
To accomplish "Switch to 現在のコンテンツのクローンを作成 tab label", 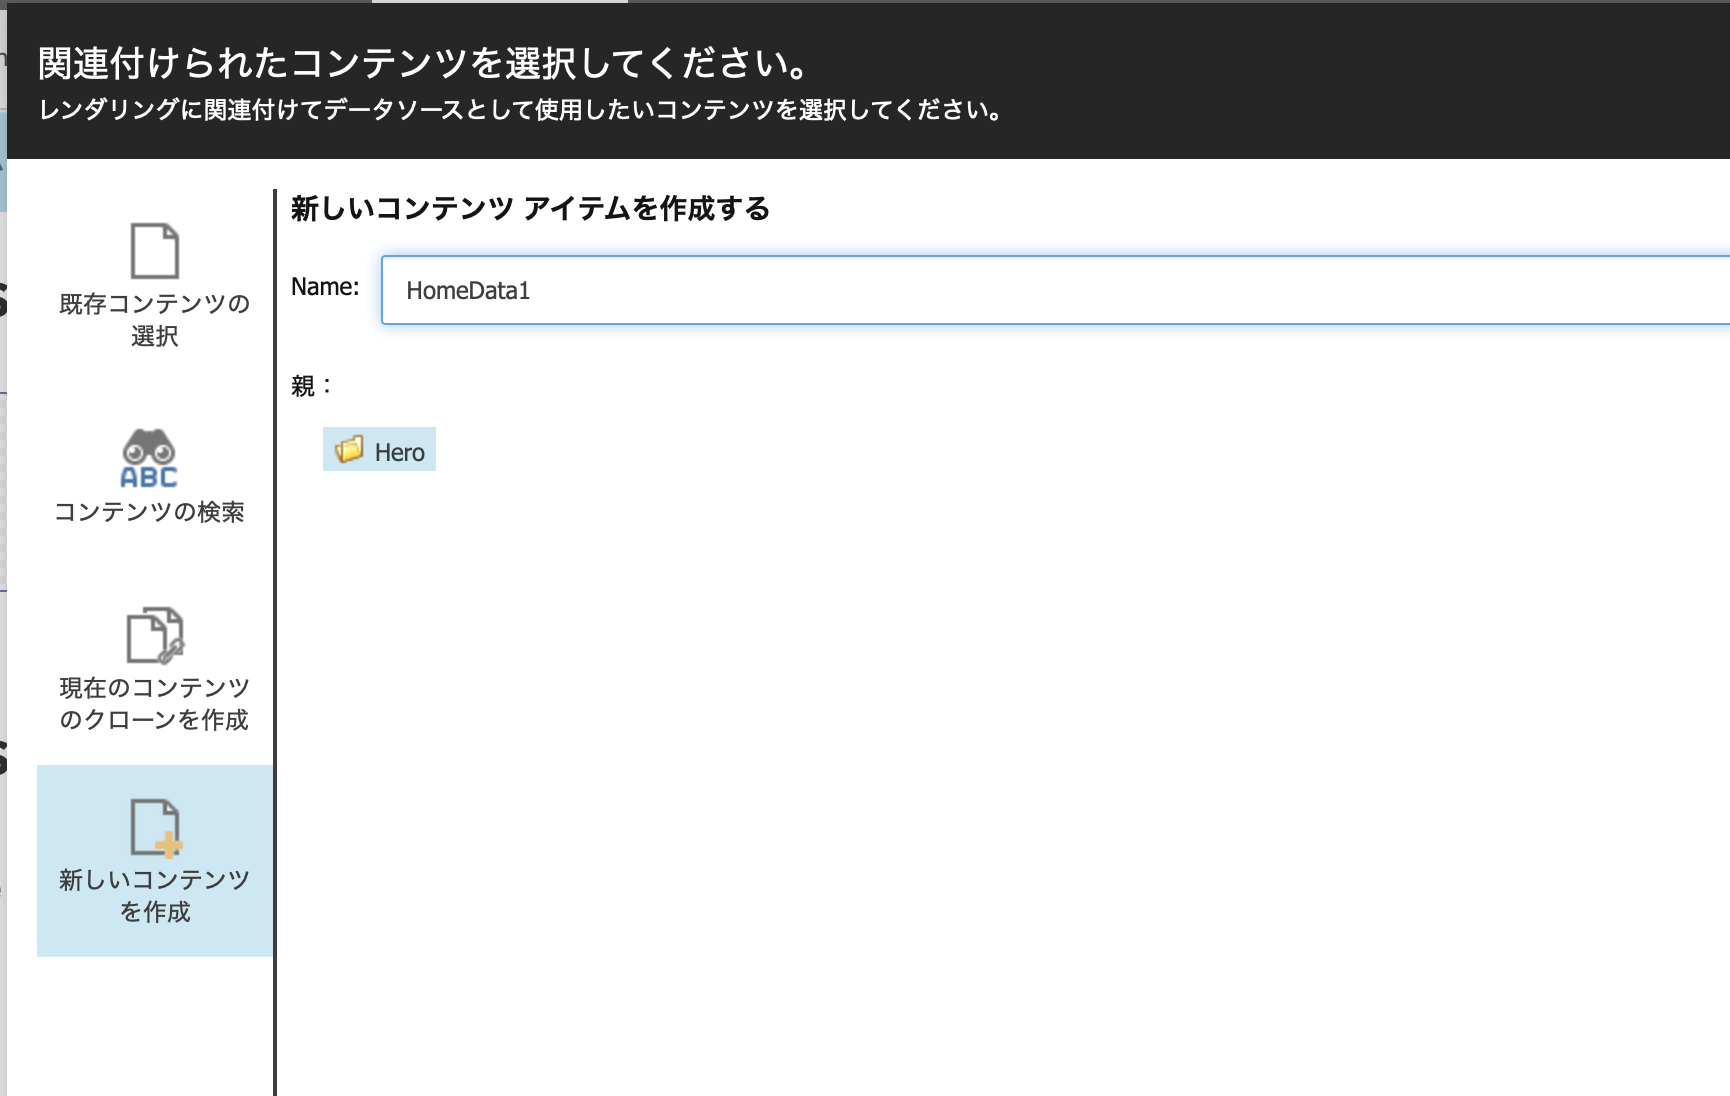I will [155, 704].
